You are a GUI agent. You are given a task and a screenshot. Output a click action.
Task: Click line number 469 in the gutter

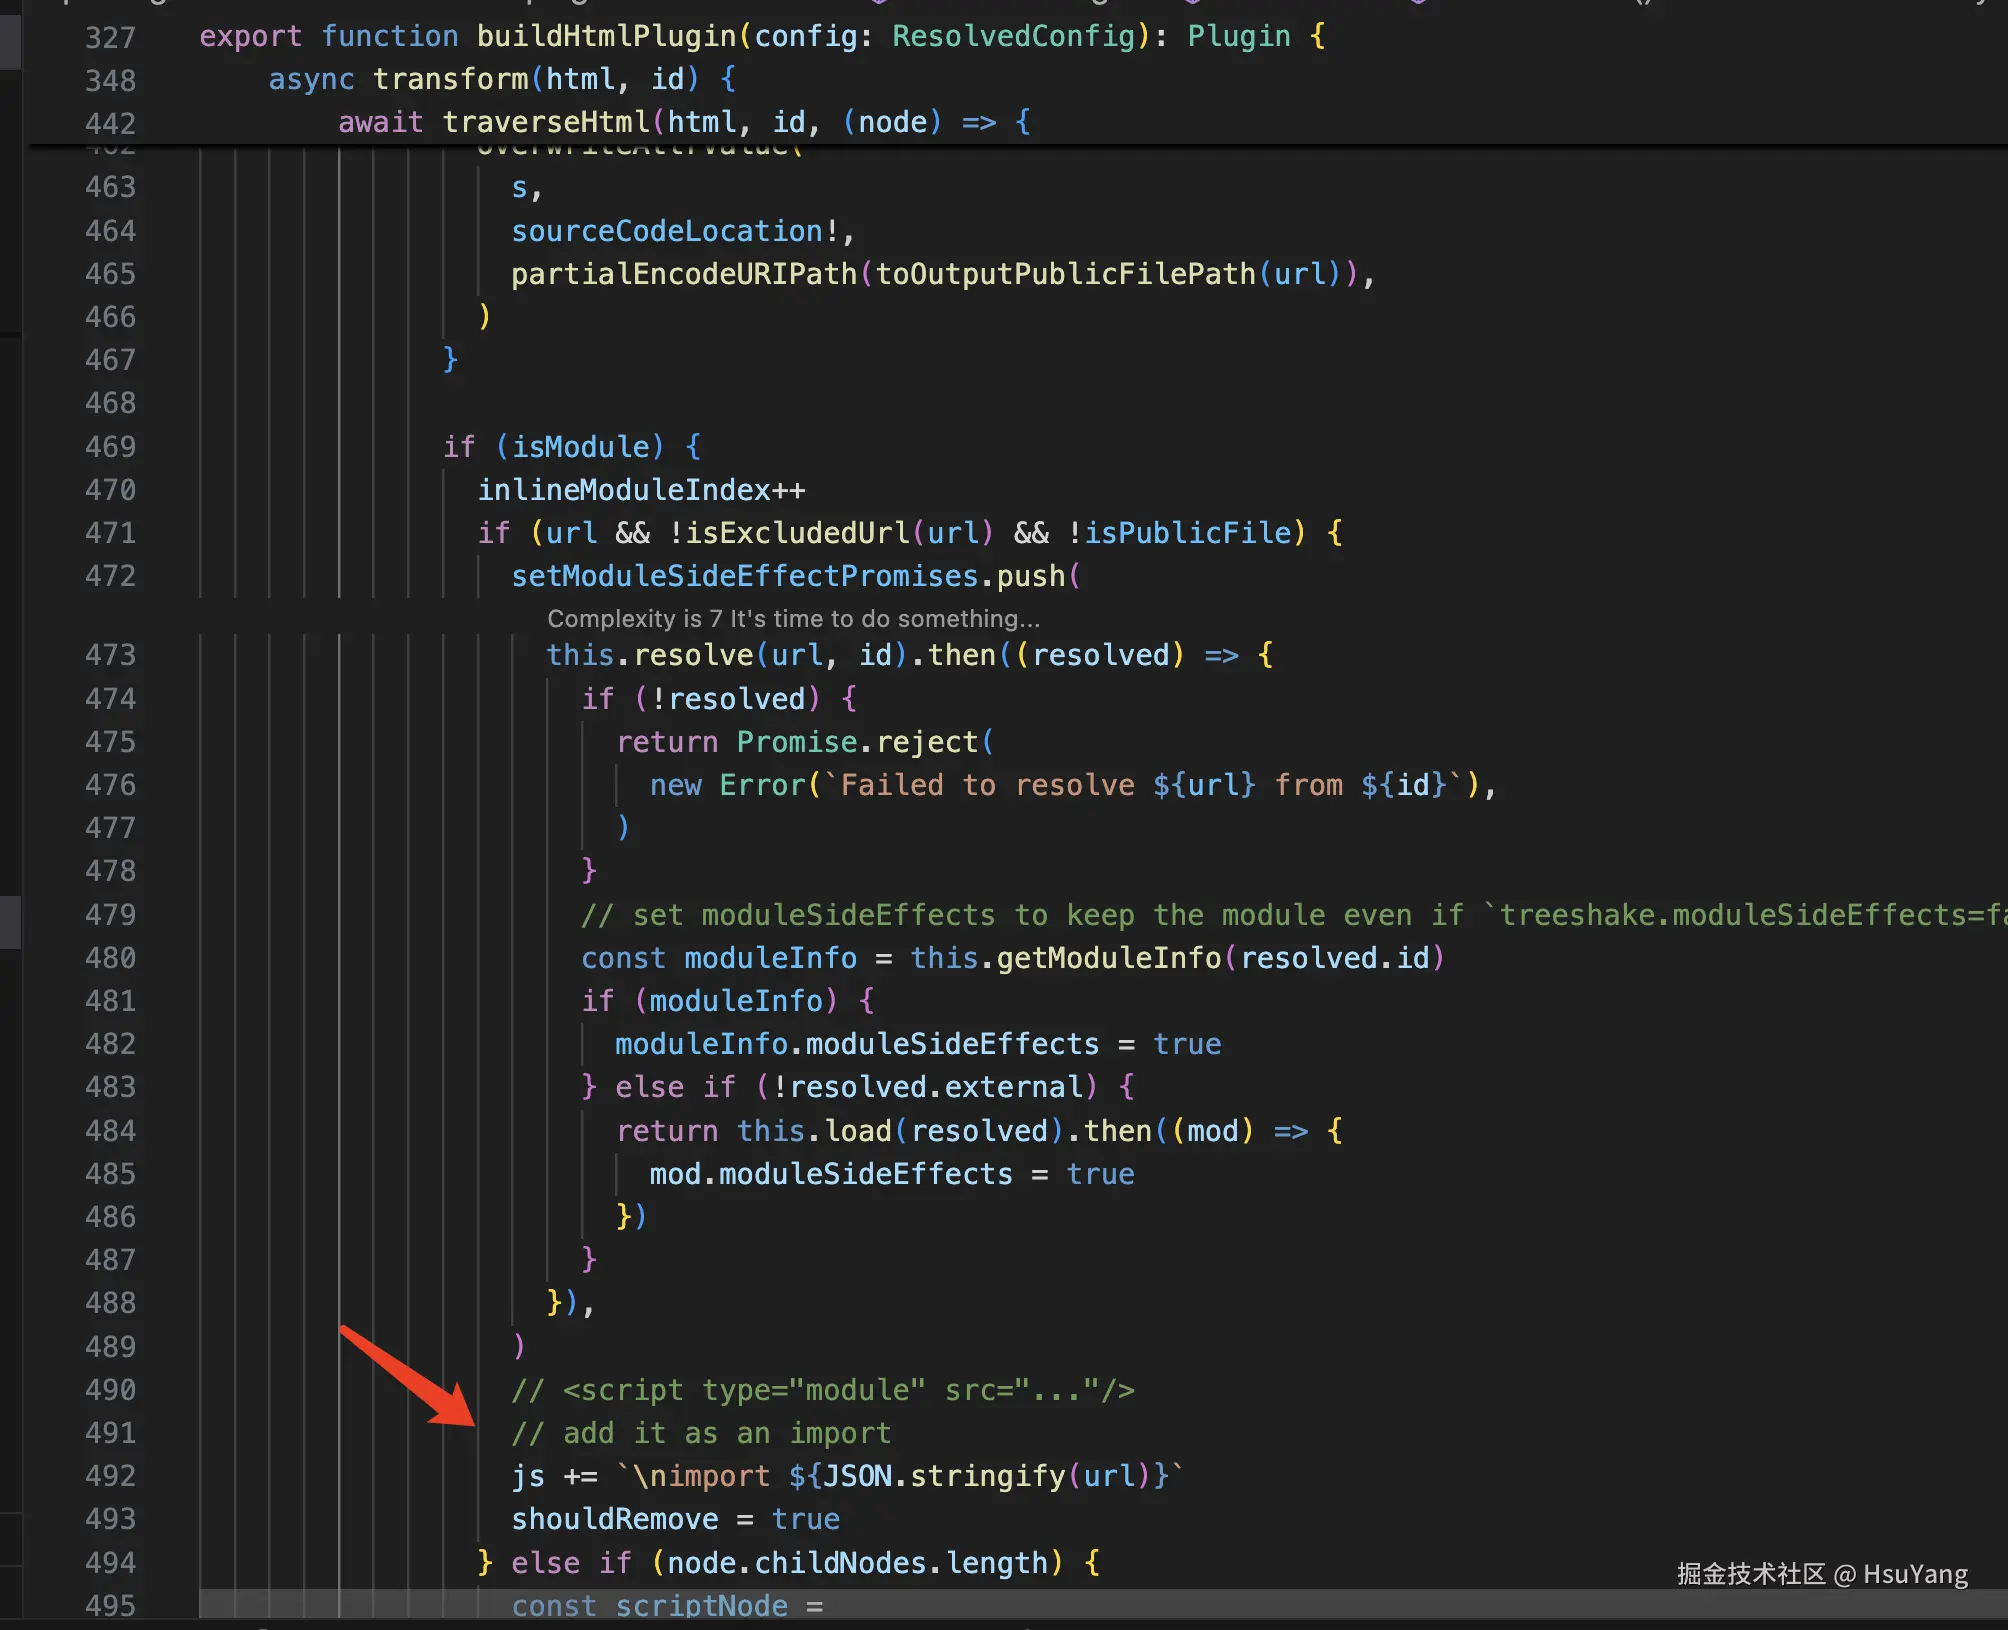point(110,446)
